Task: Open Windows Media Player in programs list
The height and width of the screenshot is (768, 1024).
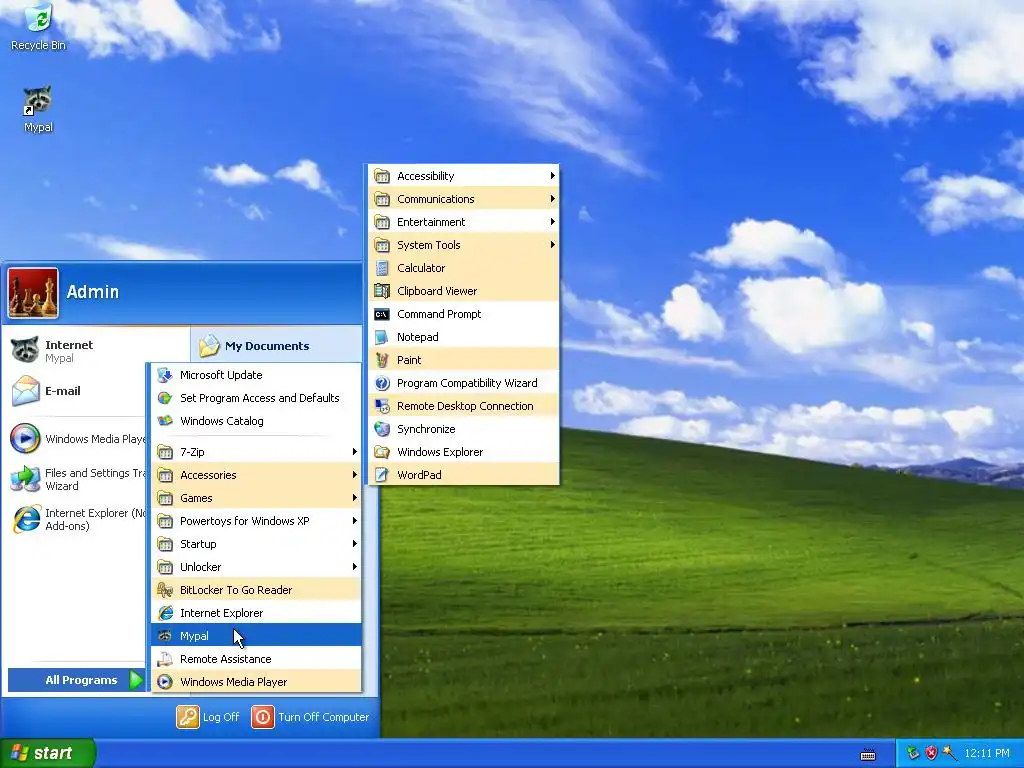Action: pyautogui.click(x=256, y=682)
